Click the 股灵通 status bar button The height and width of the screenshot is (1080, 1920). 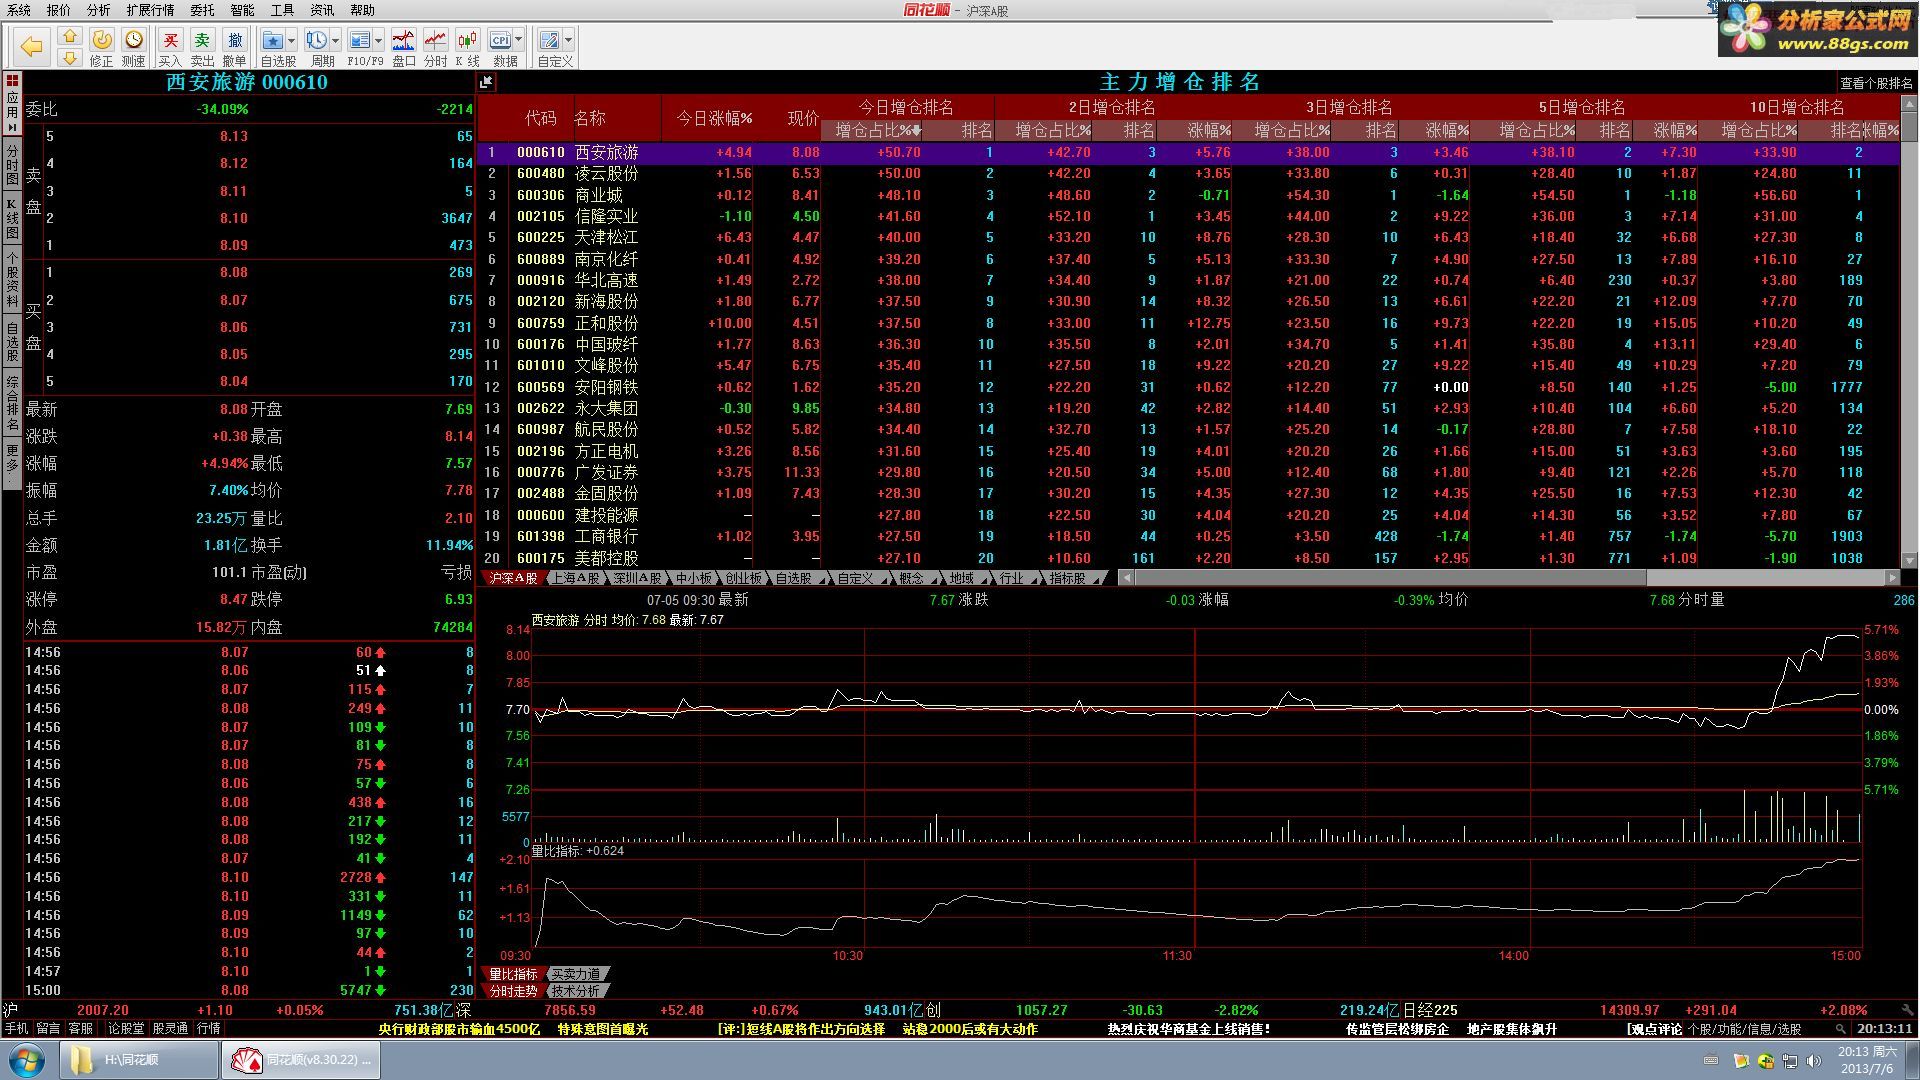coord(169,1028)
